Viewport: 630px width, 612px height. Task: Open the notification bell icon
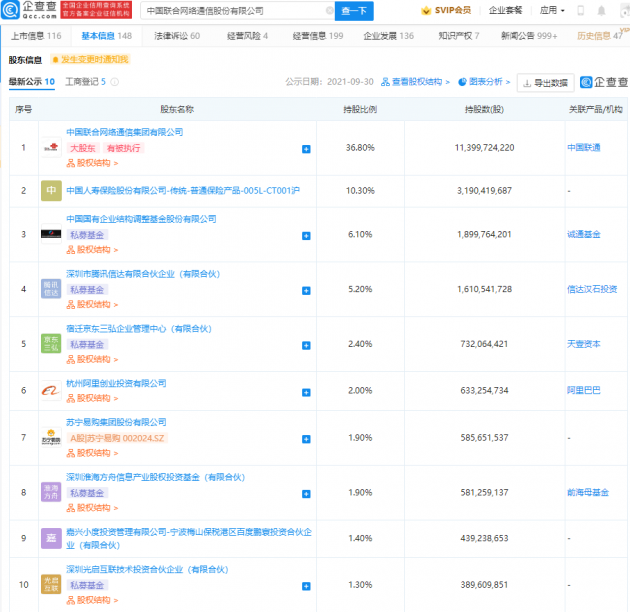601,11
